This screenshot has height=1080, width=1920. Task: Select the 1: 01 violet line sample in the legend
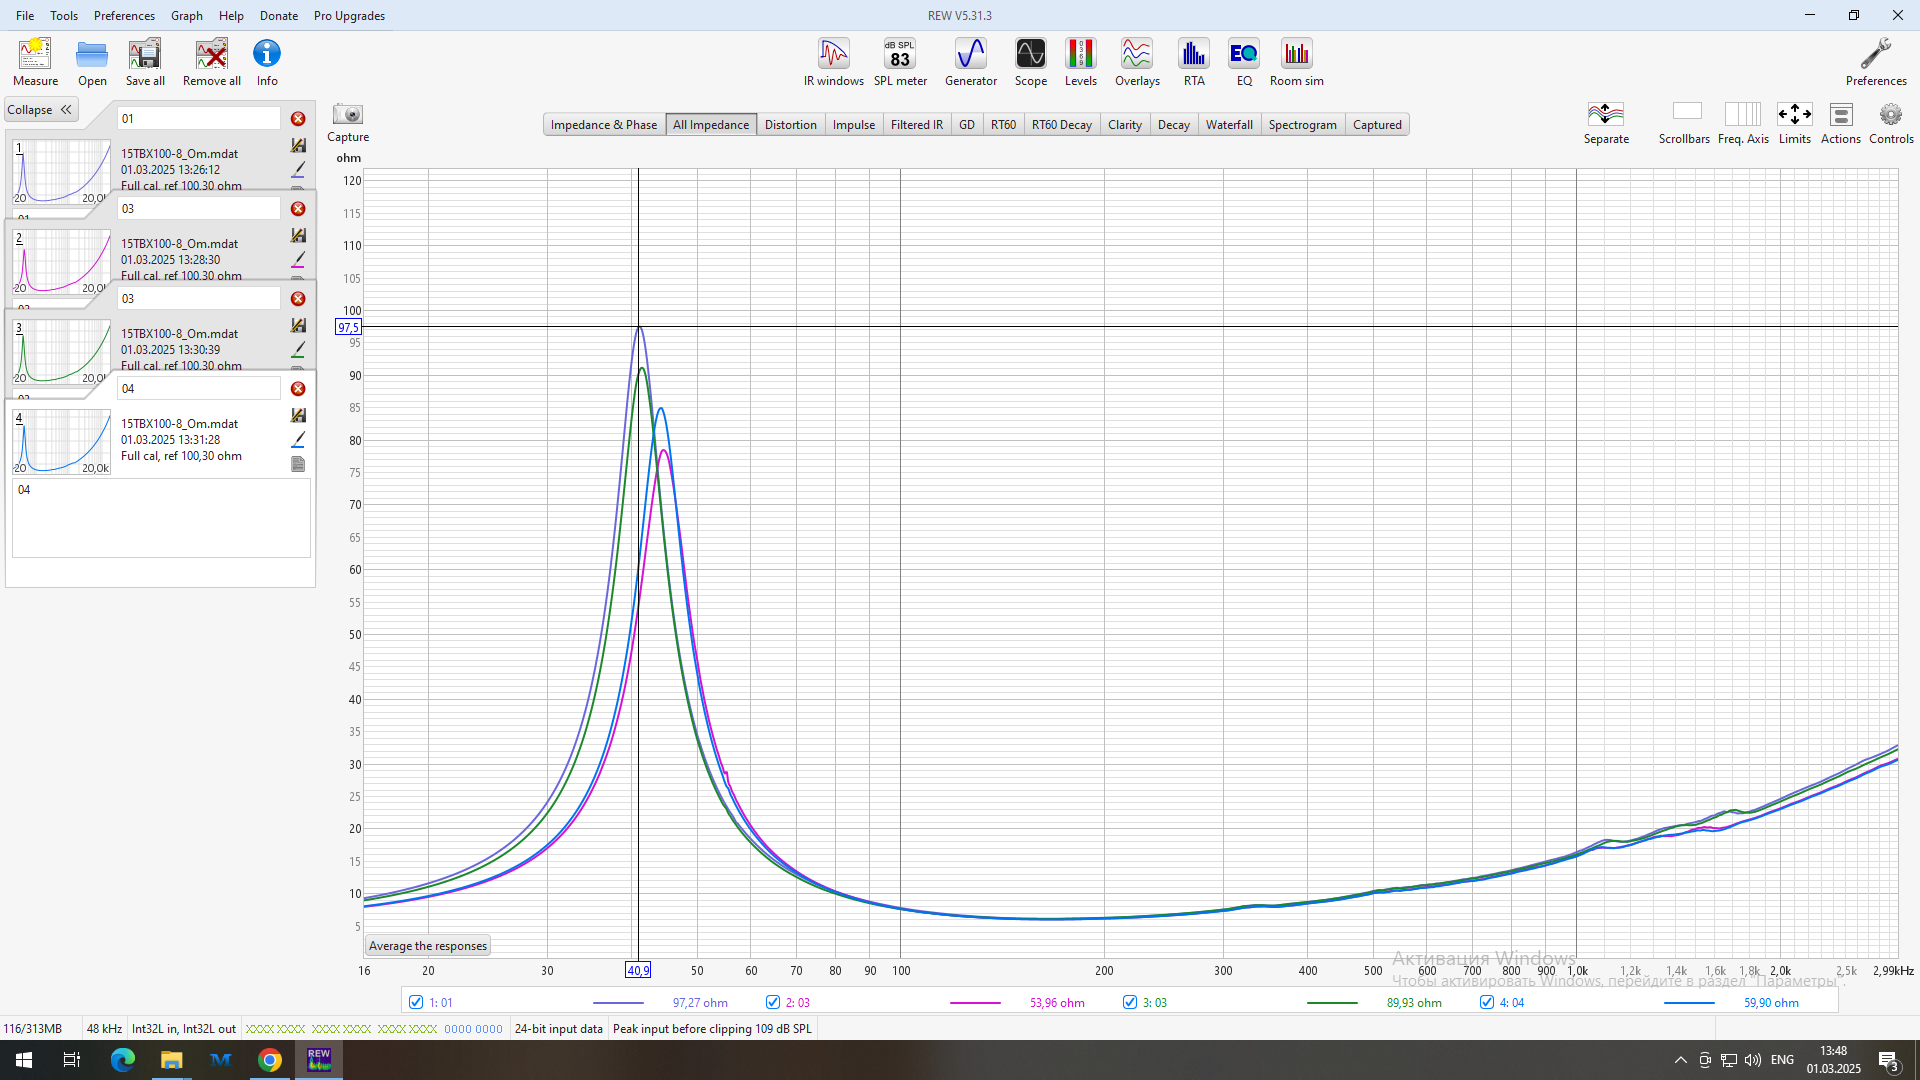click(x=618, y=1002)
